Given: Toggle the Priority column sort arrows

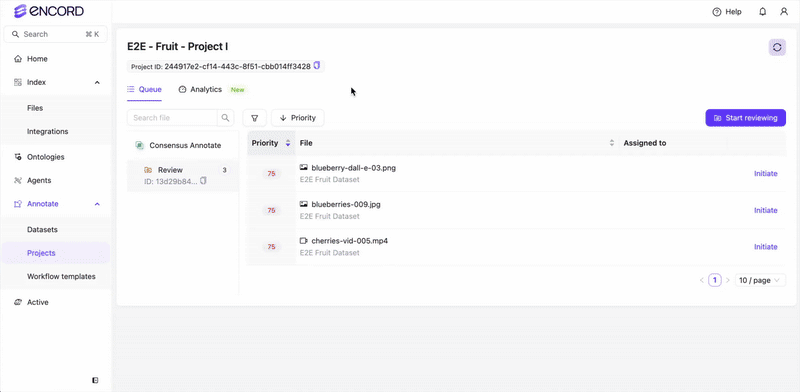Looking at the screenshot, I should coord(288,143).
